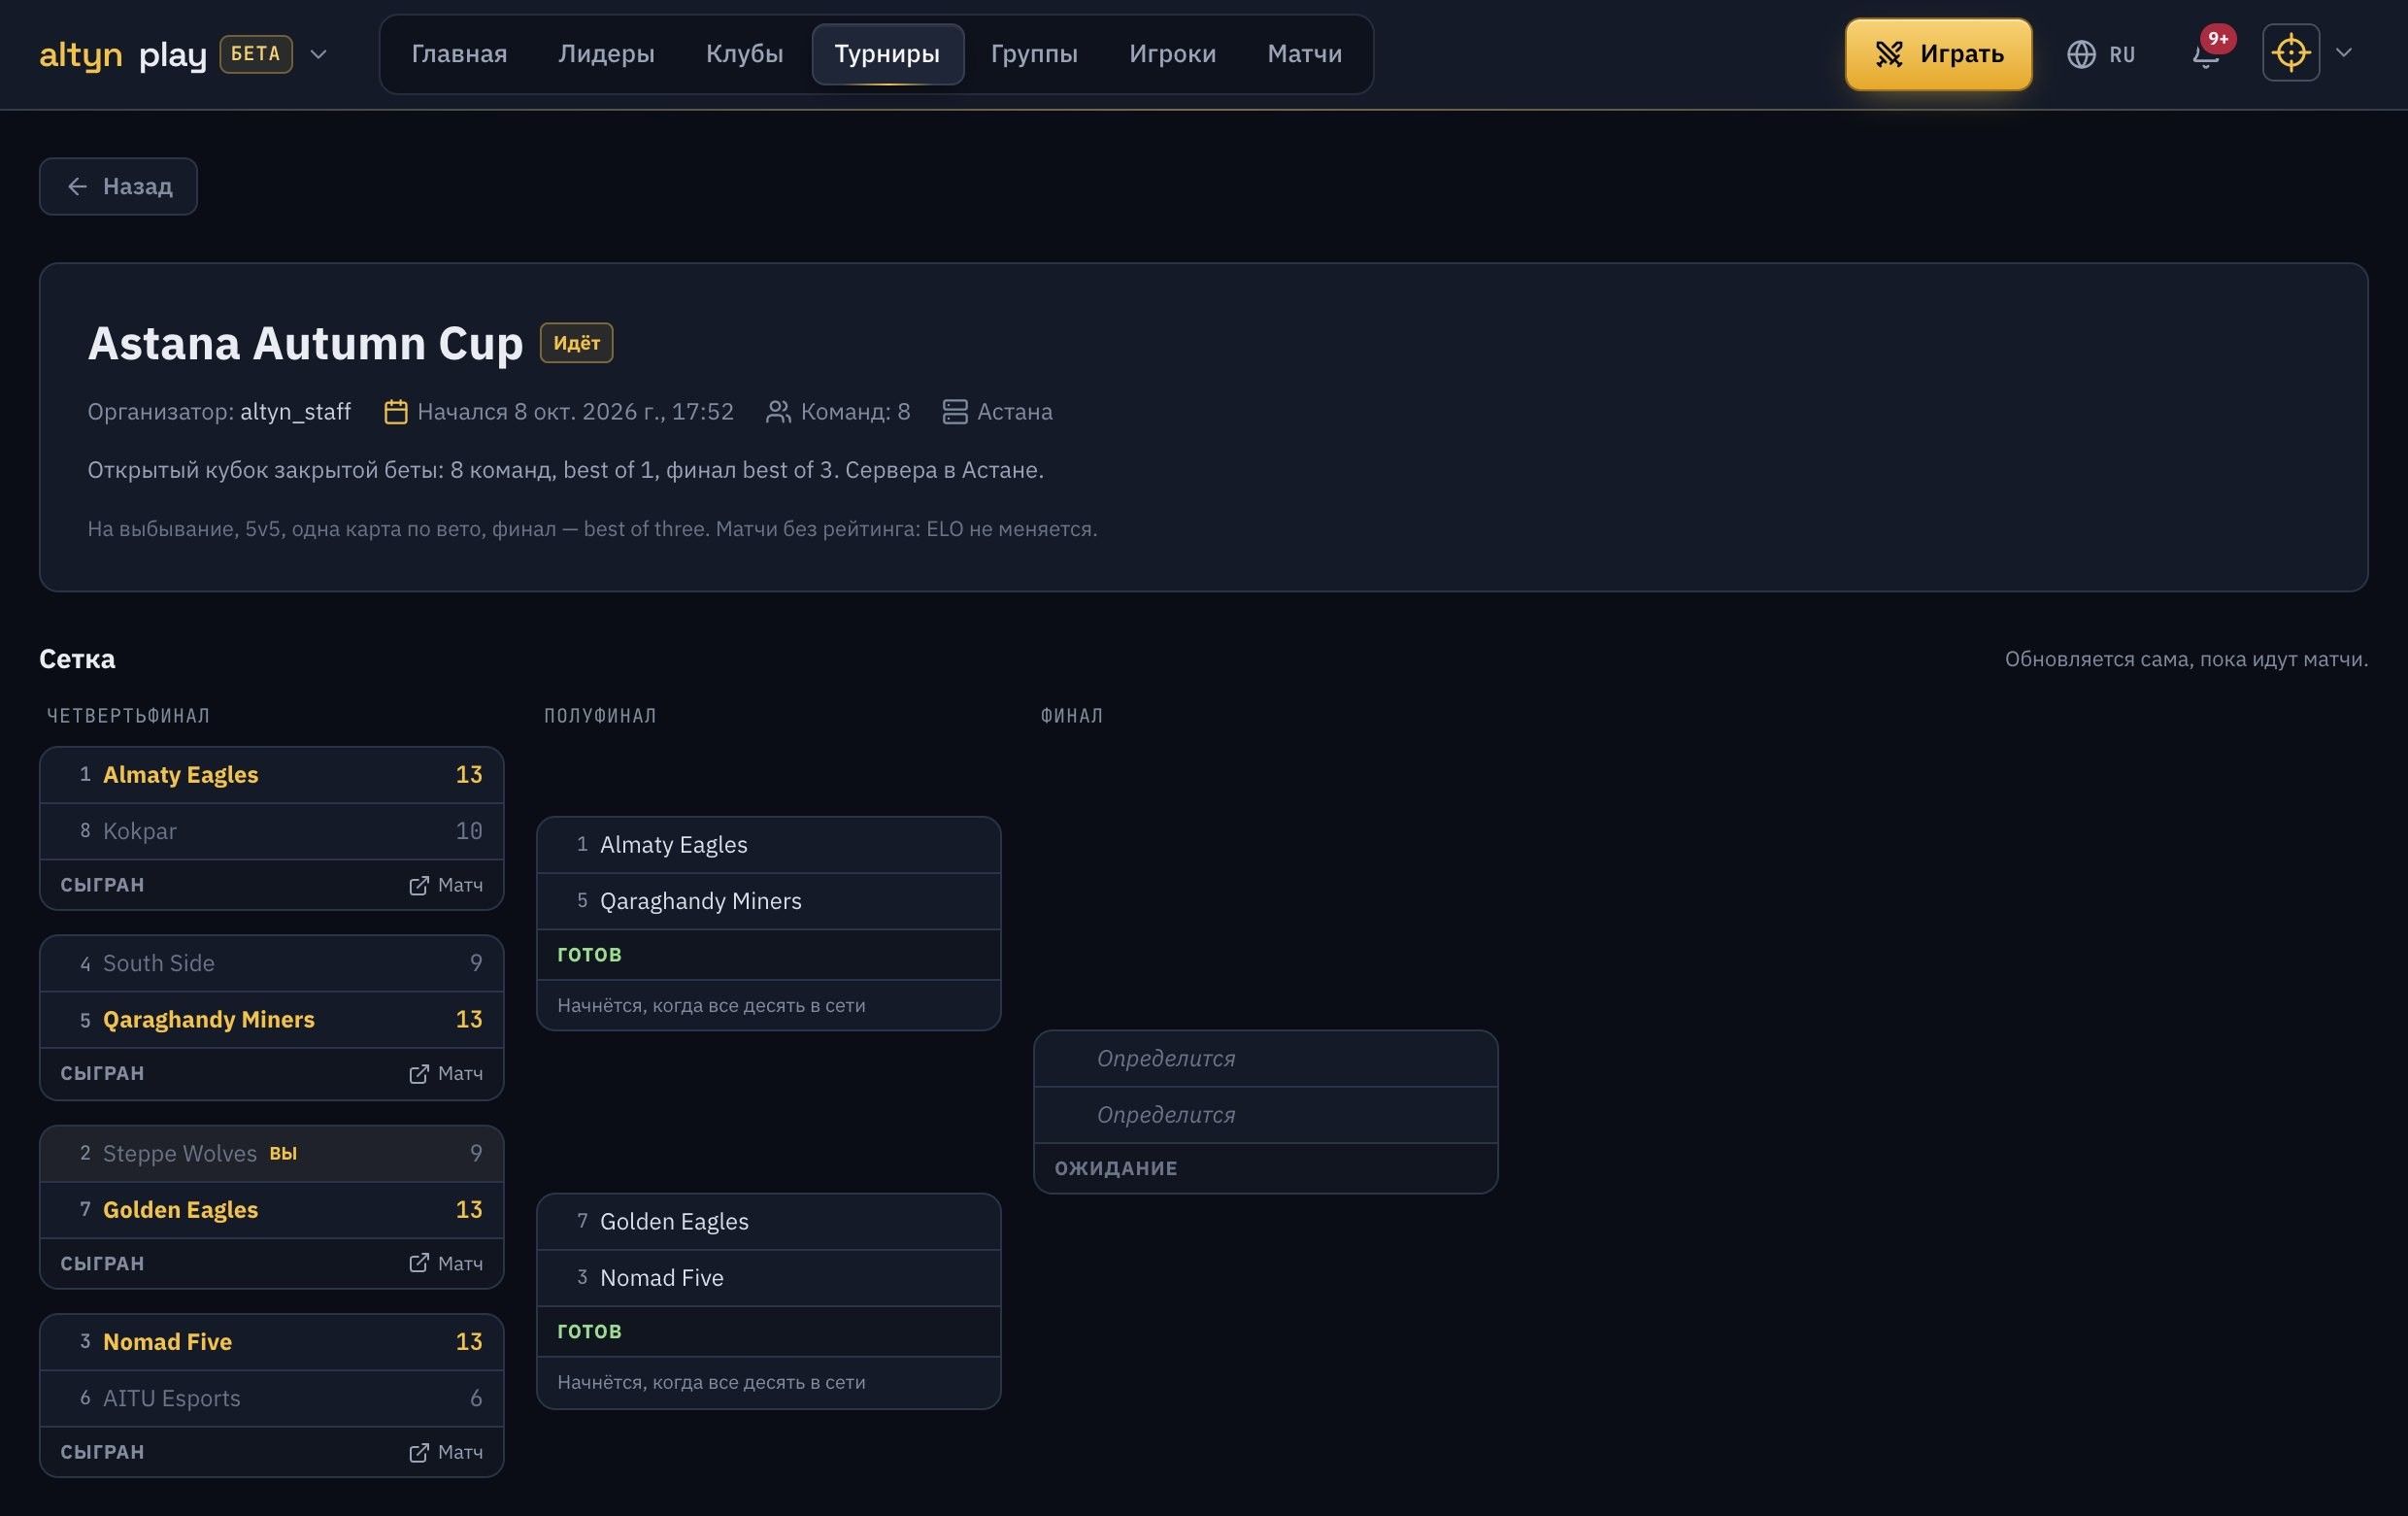Expand the profile menu chevron
2408x1516 pixels.
coord(2343,53)
